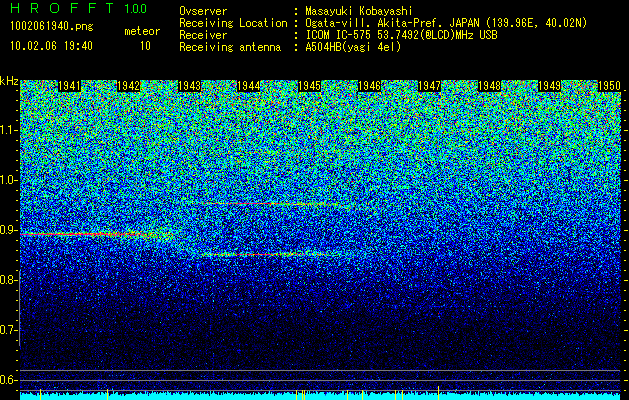Screen dimensions: 629x400
Task: Click observer name Masayuki Kobayashi
Action: 359,12
